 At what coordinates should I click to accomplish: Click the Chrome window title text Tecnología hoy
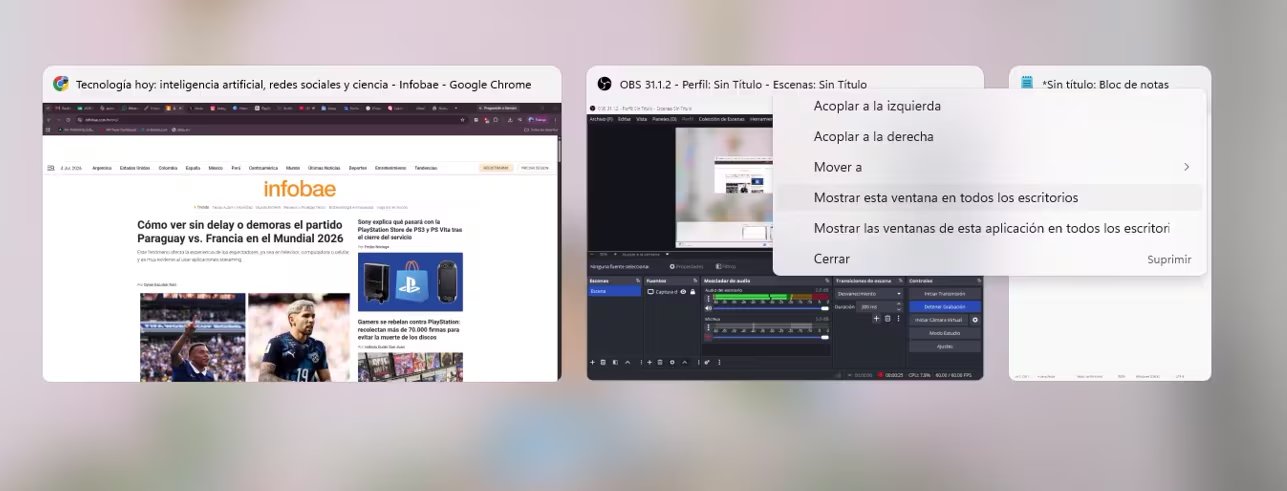[303, 85]
